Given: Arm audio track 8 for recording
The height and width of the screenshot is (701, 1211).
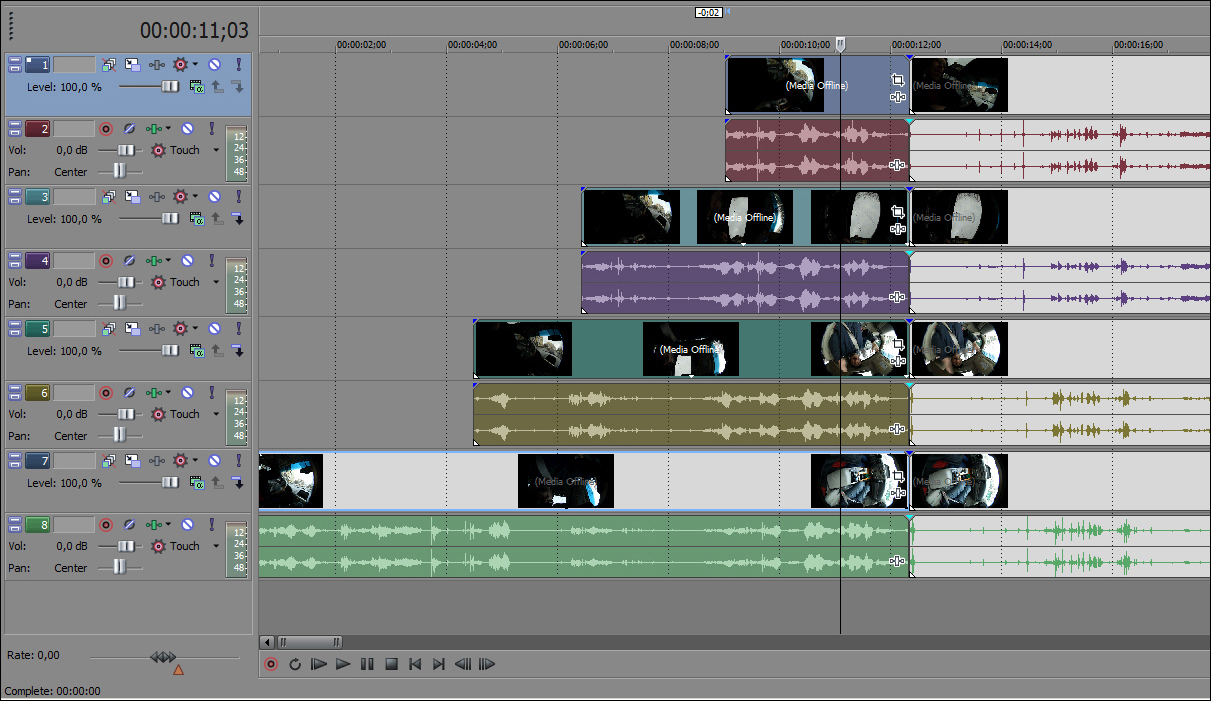Looking at the screenshot, I should (x=106, y=524).
